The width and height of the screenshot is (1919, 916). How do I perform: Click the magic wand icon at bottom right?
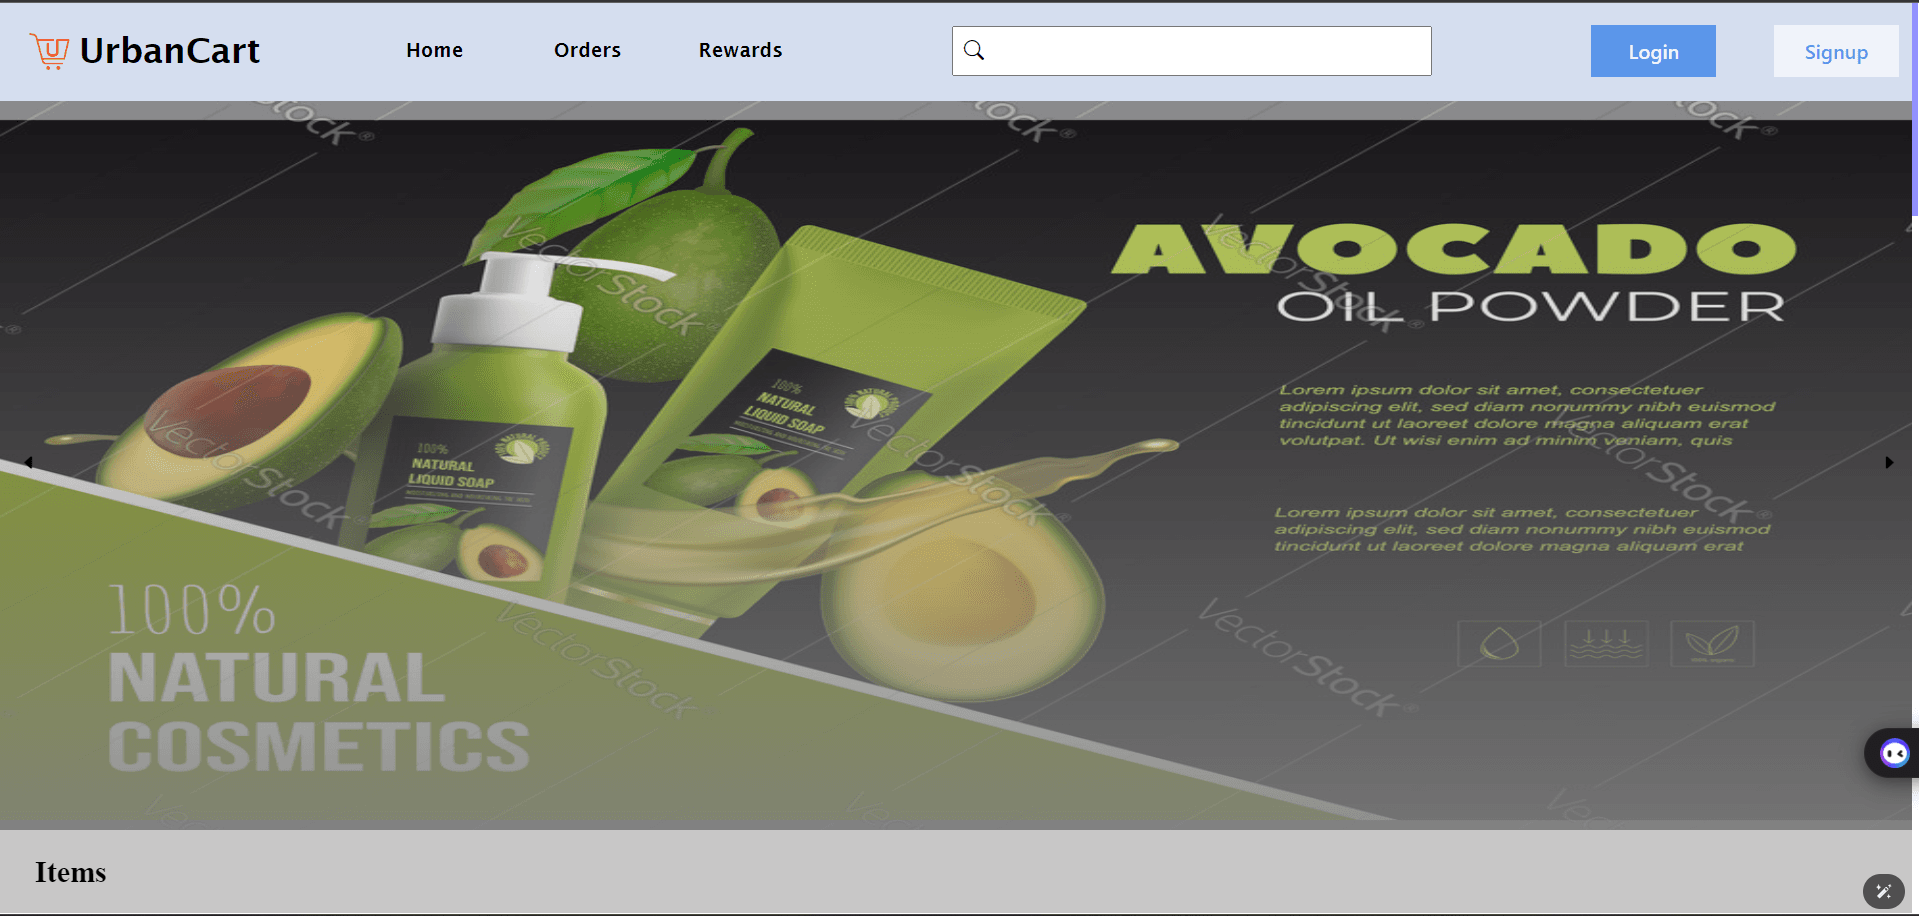coord(1883,890)
